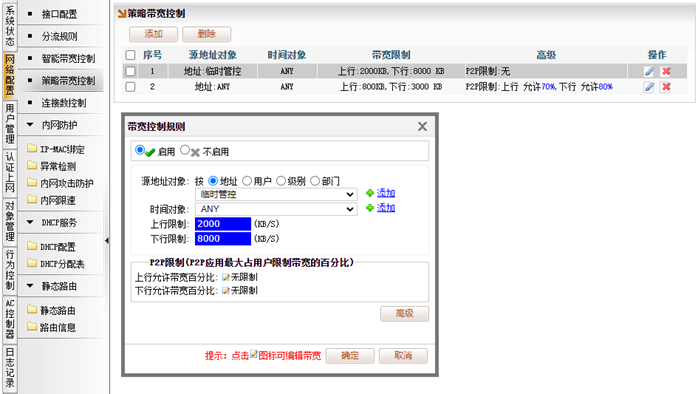Open 内网限速 folder item
This screenshot has width=698, height=394.
[52, 200]
